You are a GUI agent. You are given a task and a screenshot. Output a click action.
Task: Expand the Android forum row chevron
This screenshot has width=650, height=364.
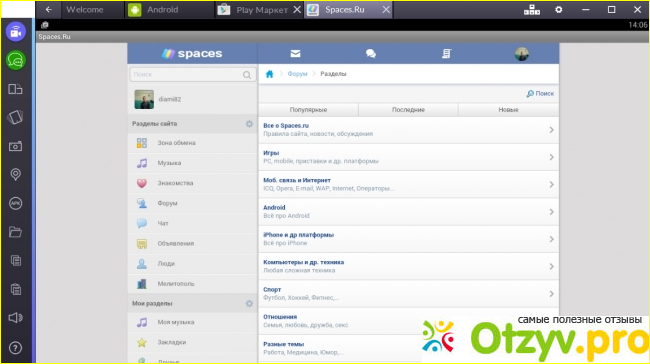point(551,212)
